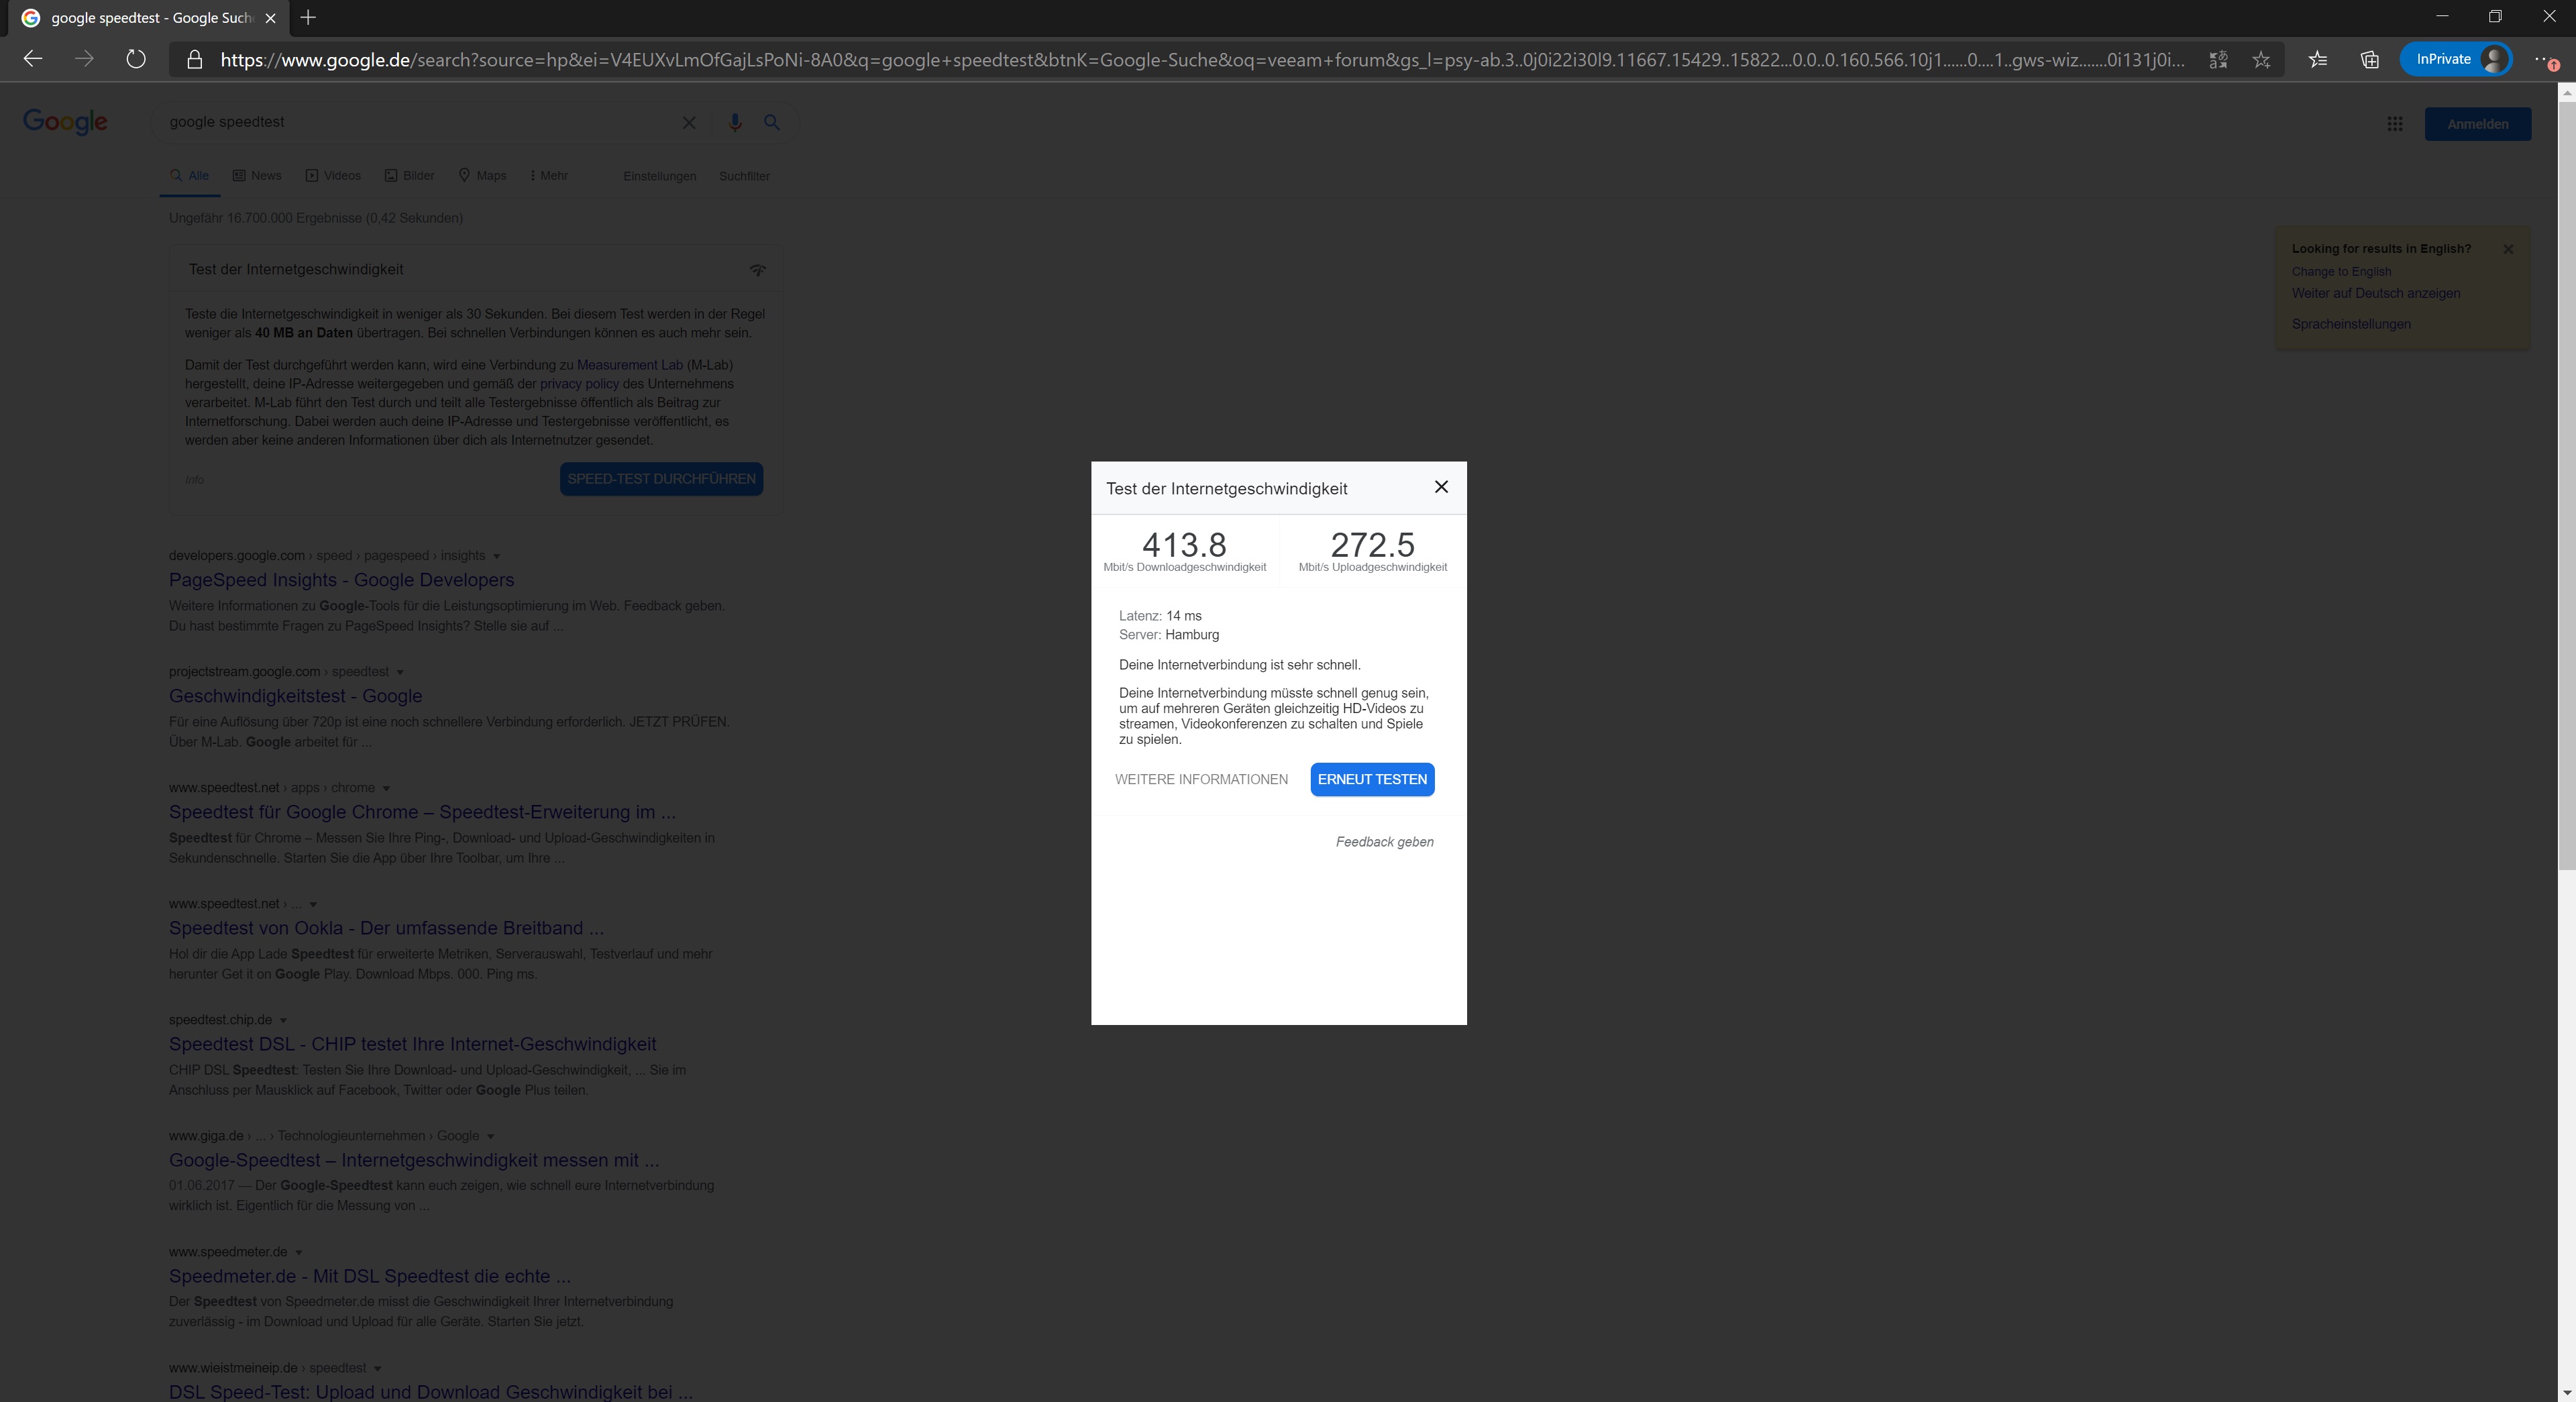Open DSL Speed-Test wieistmeineip result
2576x1402 pixels.
point(430,1391)
